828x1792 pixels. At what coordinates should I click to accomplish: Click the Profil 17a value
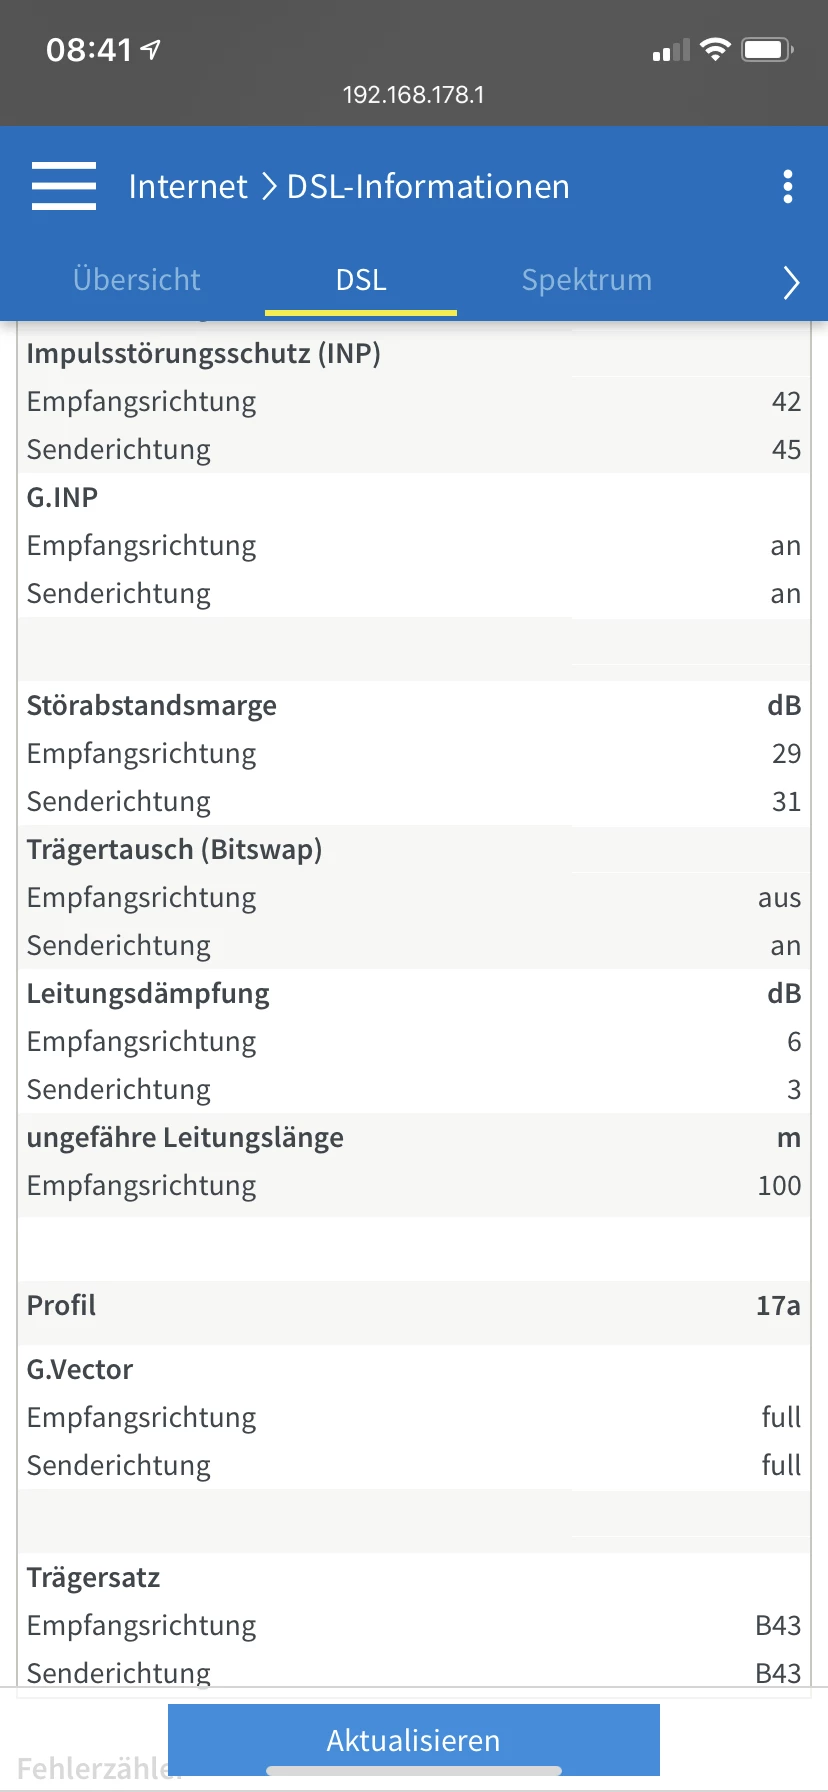pyautogui.click(x=778, y=1306)
